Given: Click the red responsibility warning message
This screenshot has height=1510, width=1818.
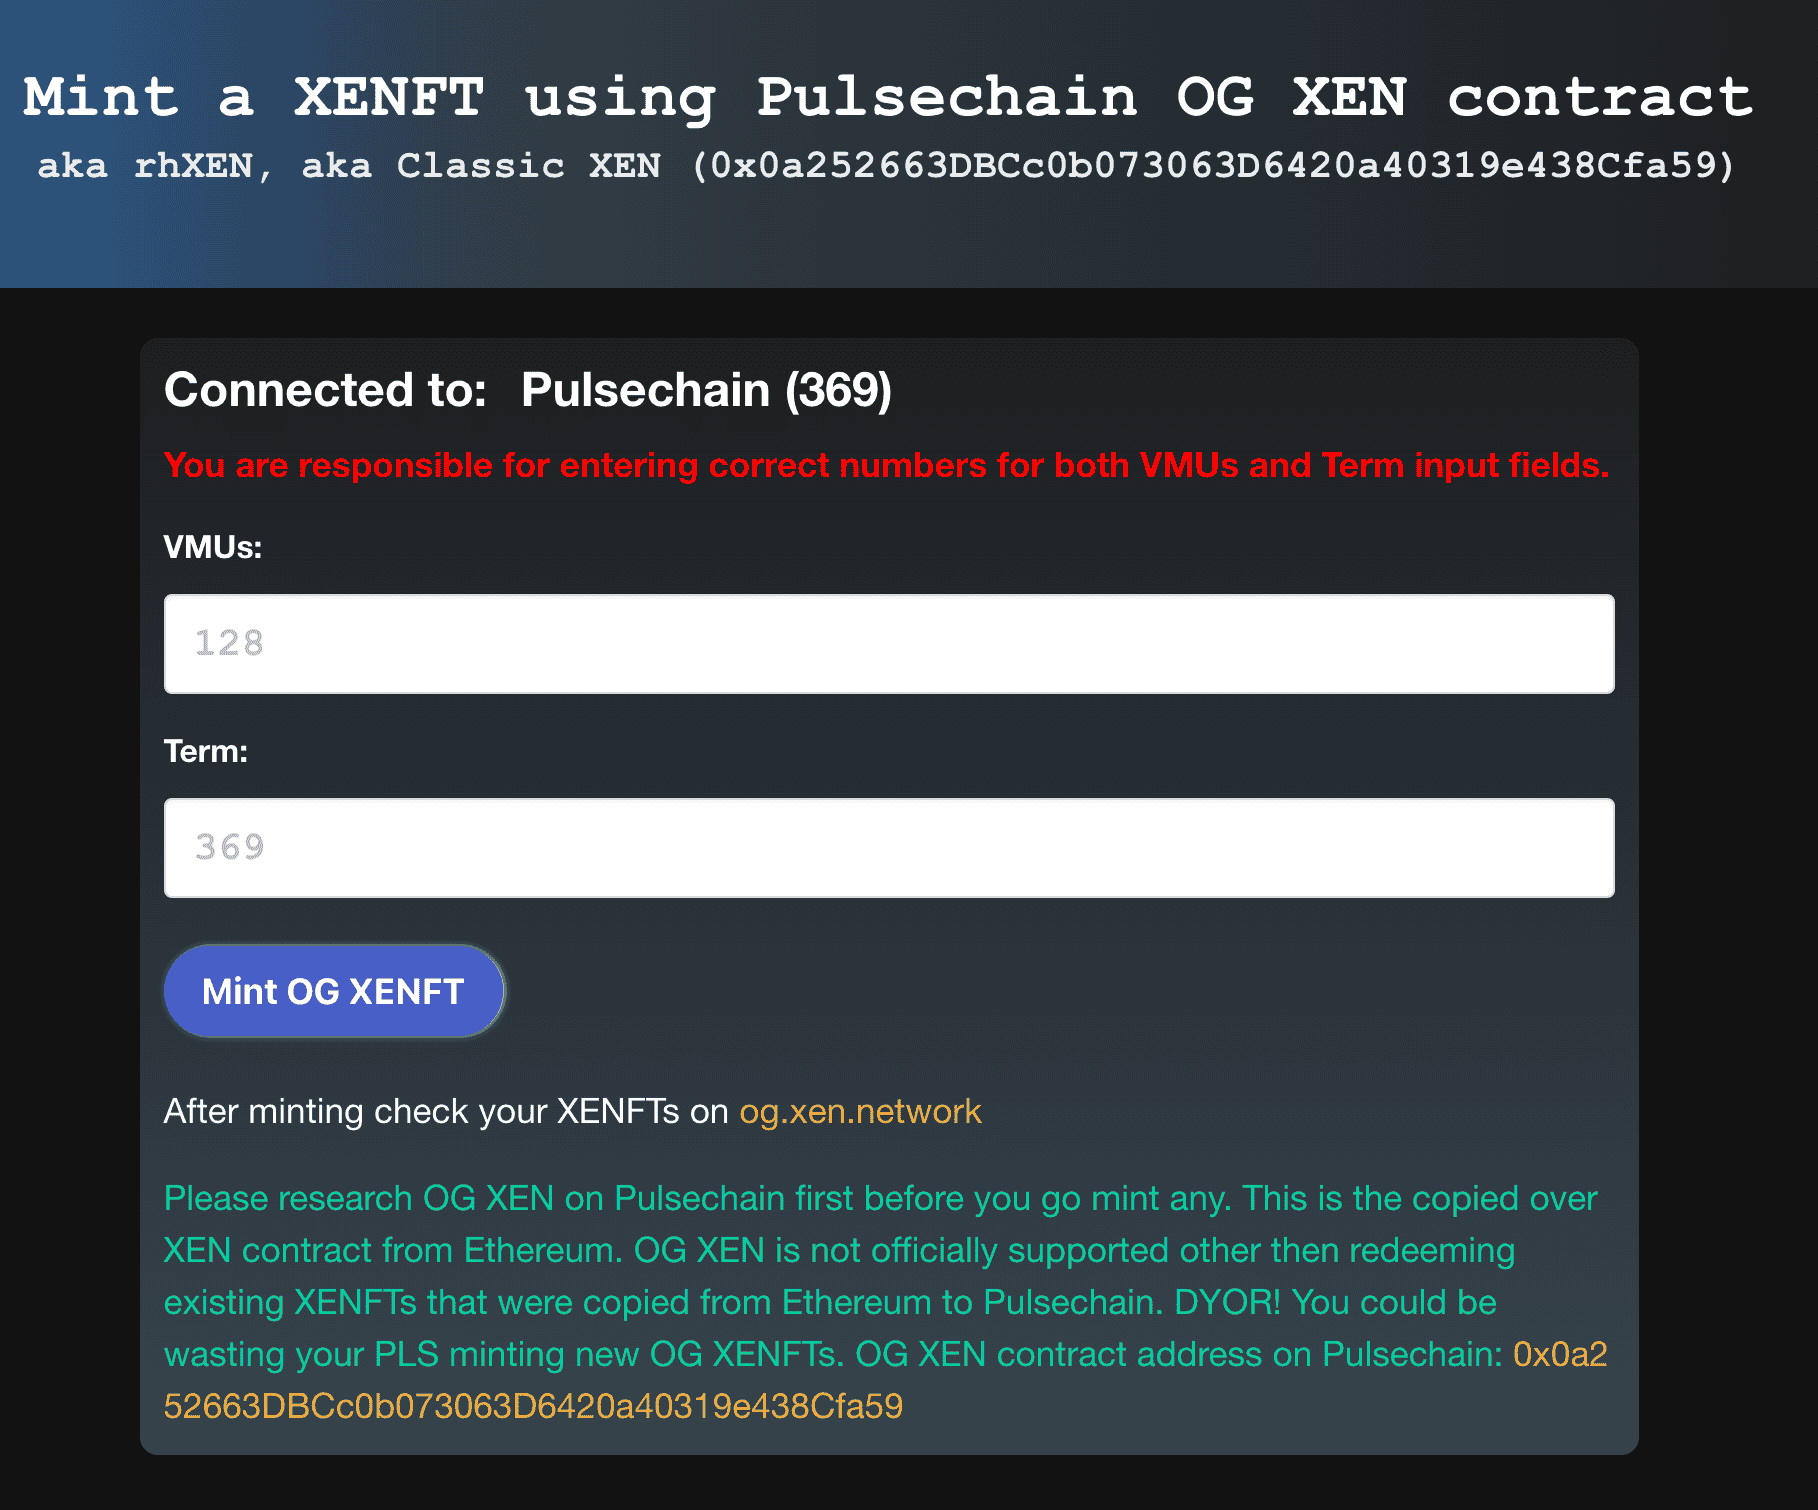Looking at the screenshot, I should point(888,465).
